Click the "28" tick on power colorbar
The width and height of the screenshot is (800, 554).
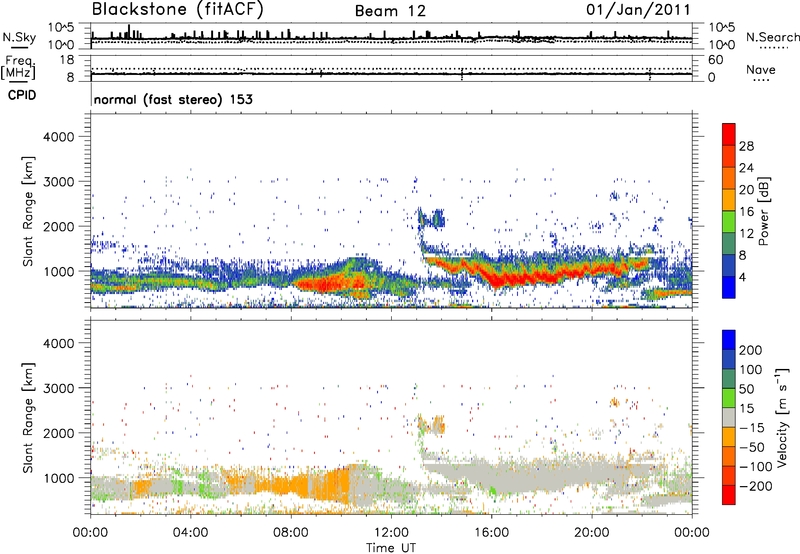(746, 146)
